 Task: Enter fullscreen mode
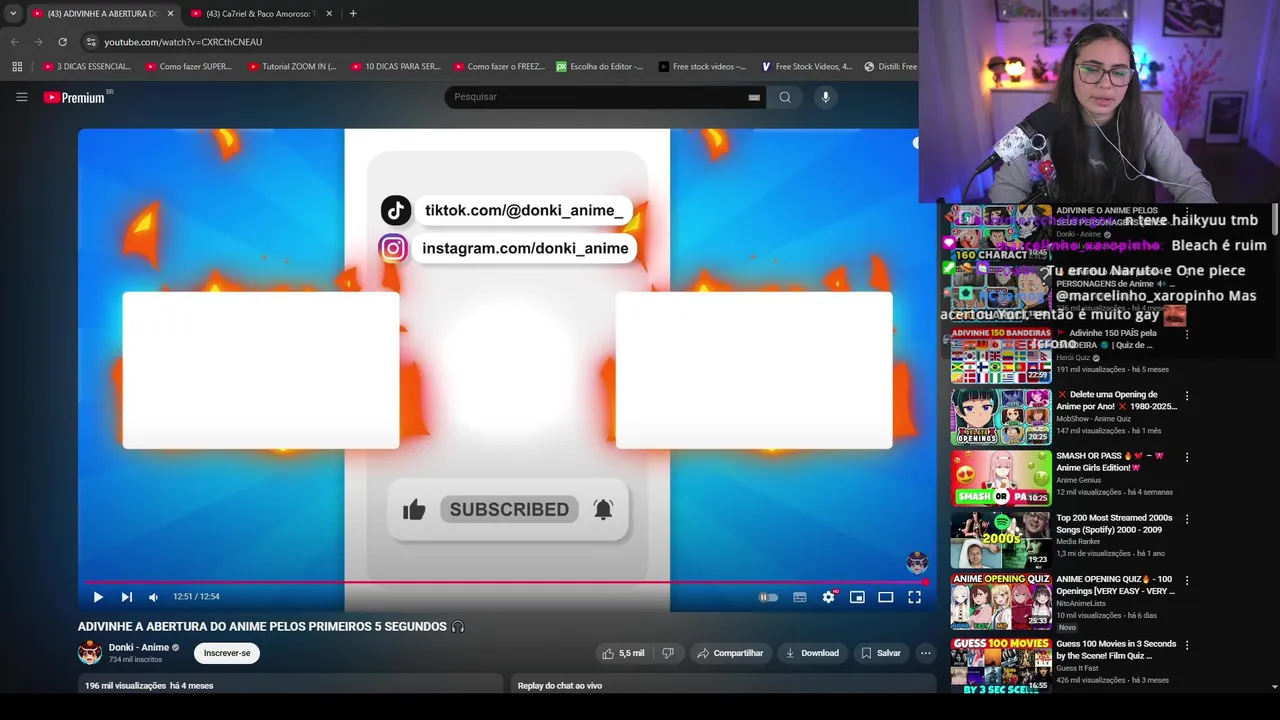click(x=914, y=597)
